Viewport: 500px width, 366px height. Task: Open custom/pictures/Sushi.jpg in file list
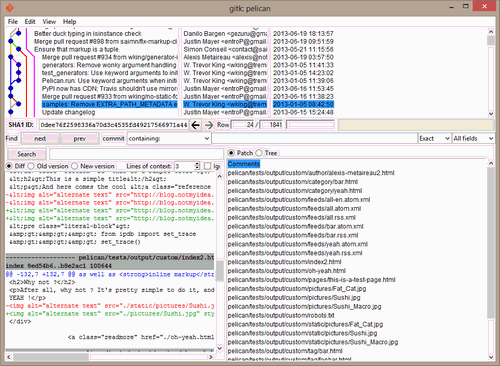294,297
